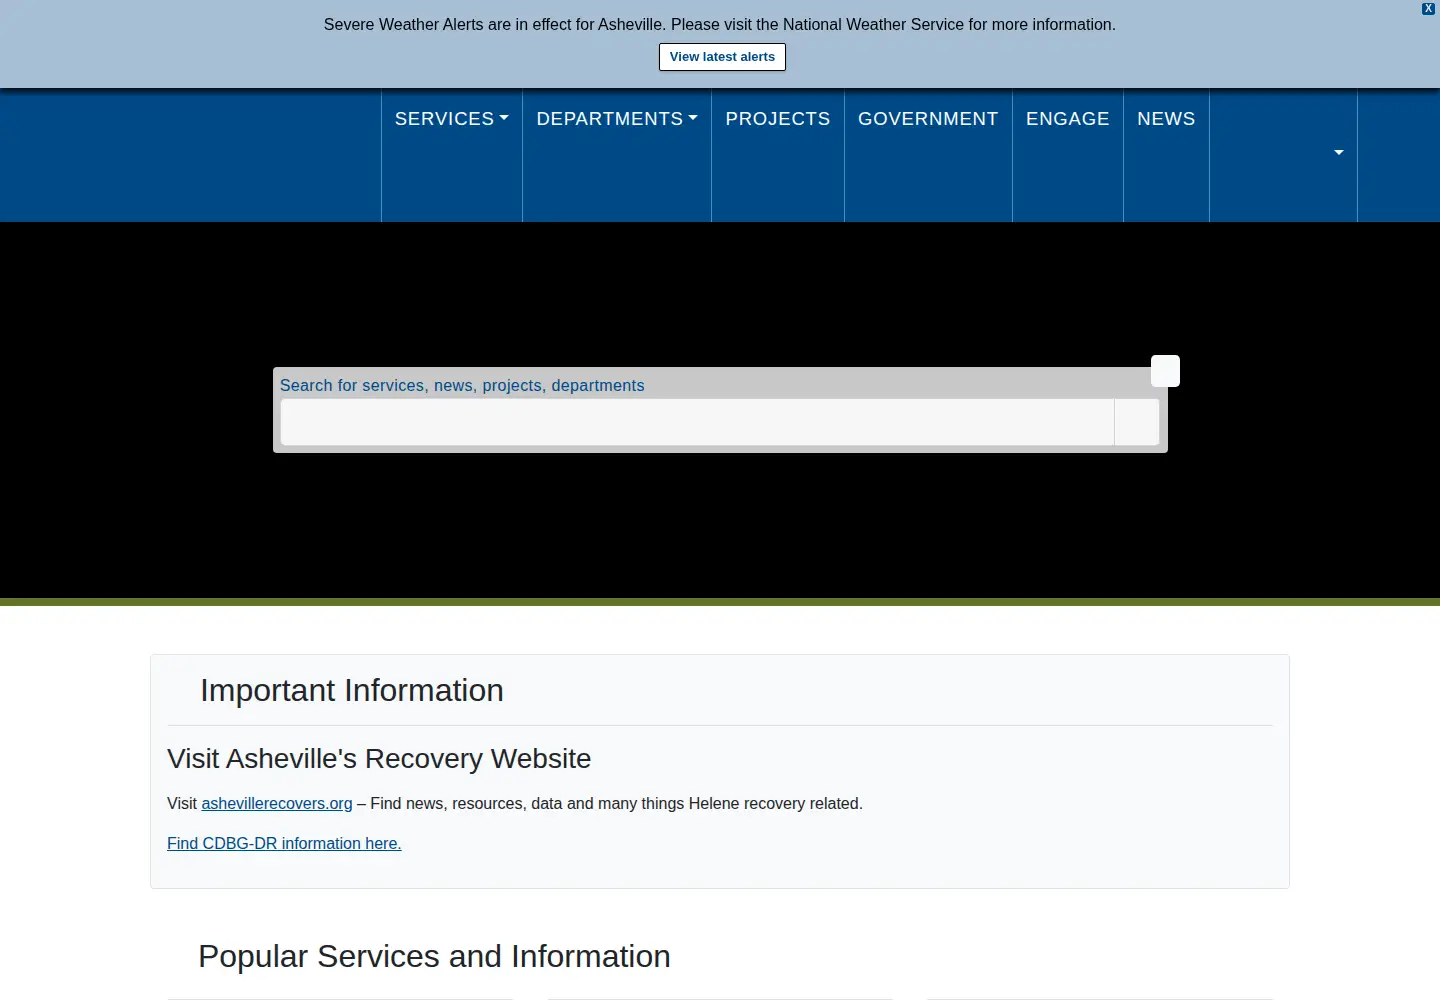Go to the ENGAGE page
This screenshot has width=1440, height=1000.
coord(1068,119)
